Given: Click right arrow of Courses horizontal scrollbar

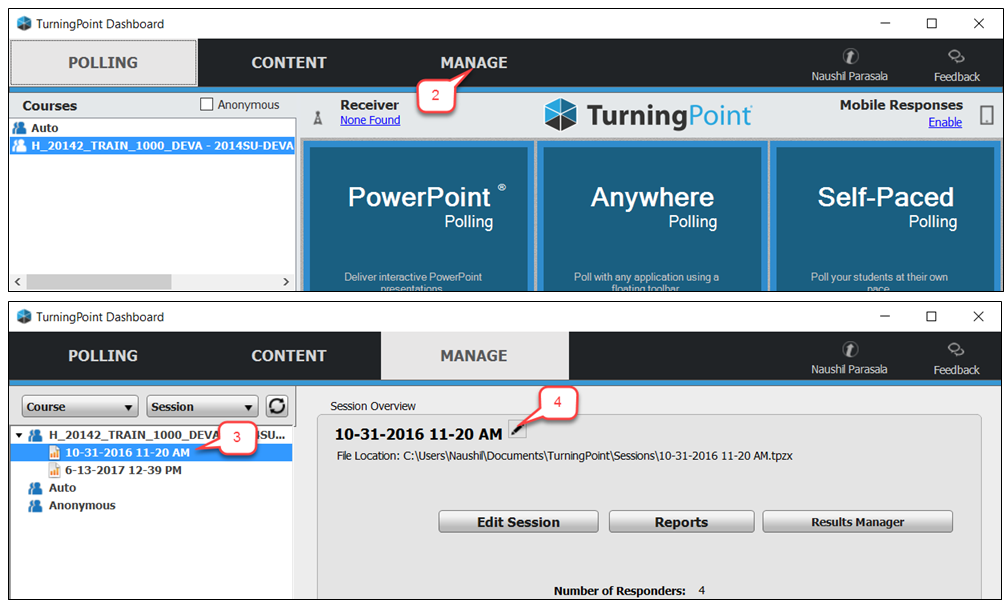Looking at the screenshot, I should 286,282.
